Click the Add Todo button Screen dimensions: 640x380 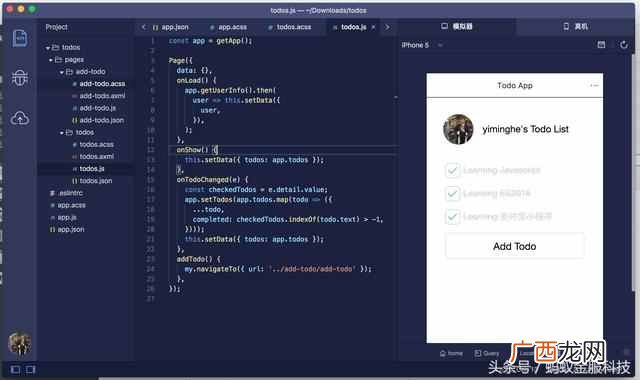click(514, 246)
